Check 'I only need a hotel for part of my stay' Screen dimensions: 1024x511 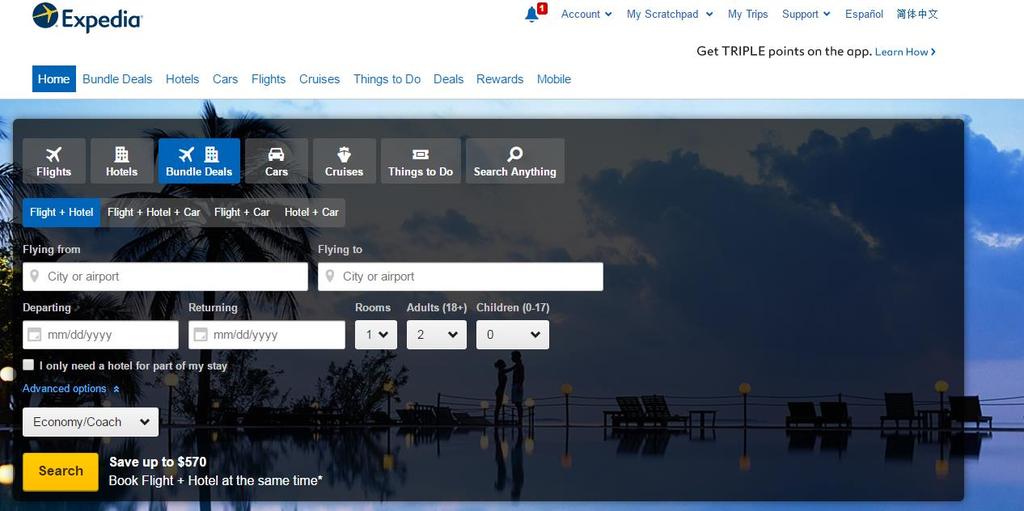tap(28, 365)
